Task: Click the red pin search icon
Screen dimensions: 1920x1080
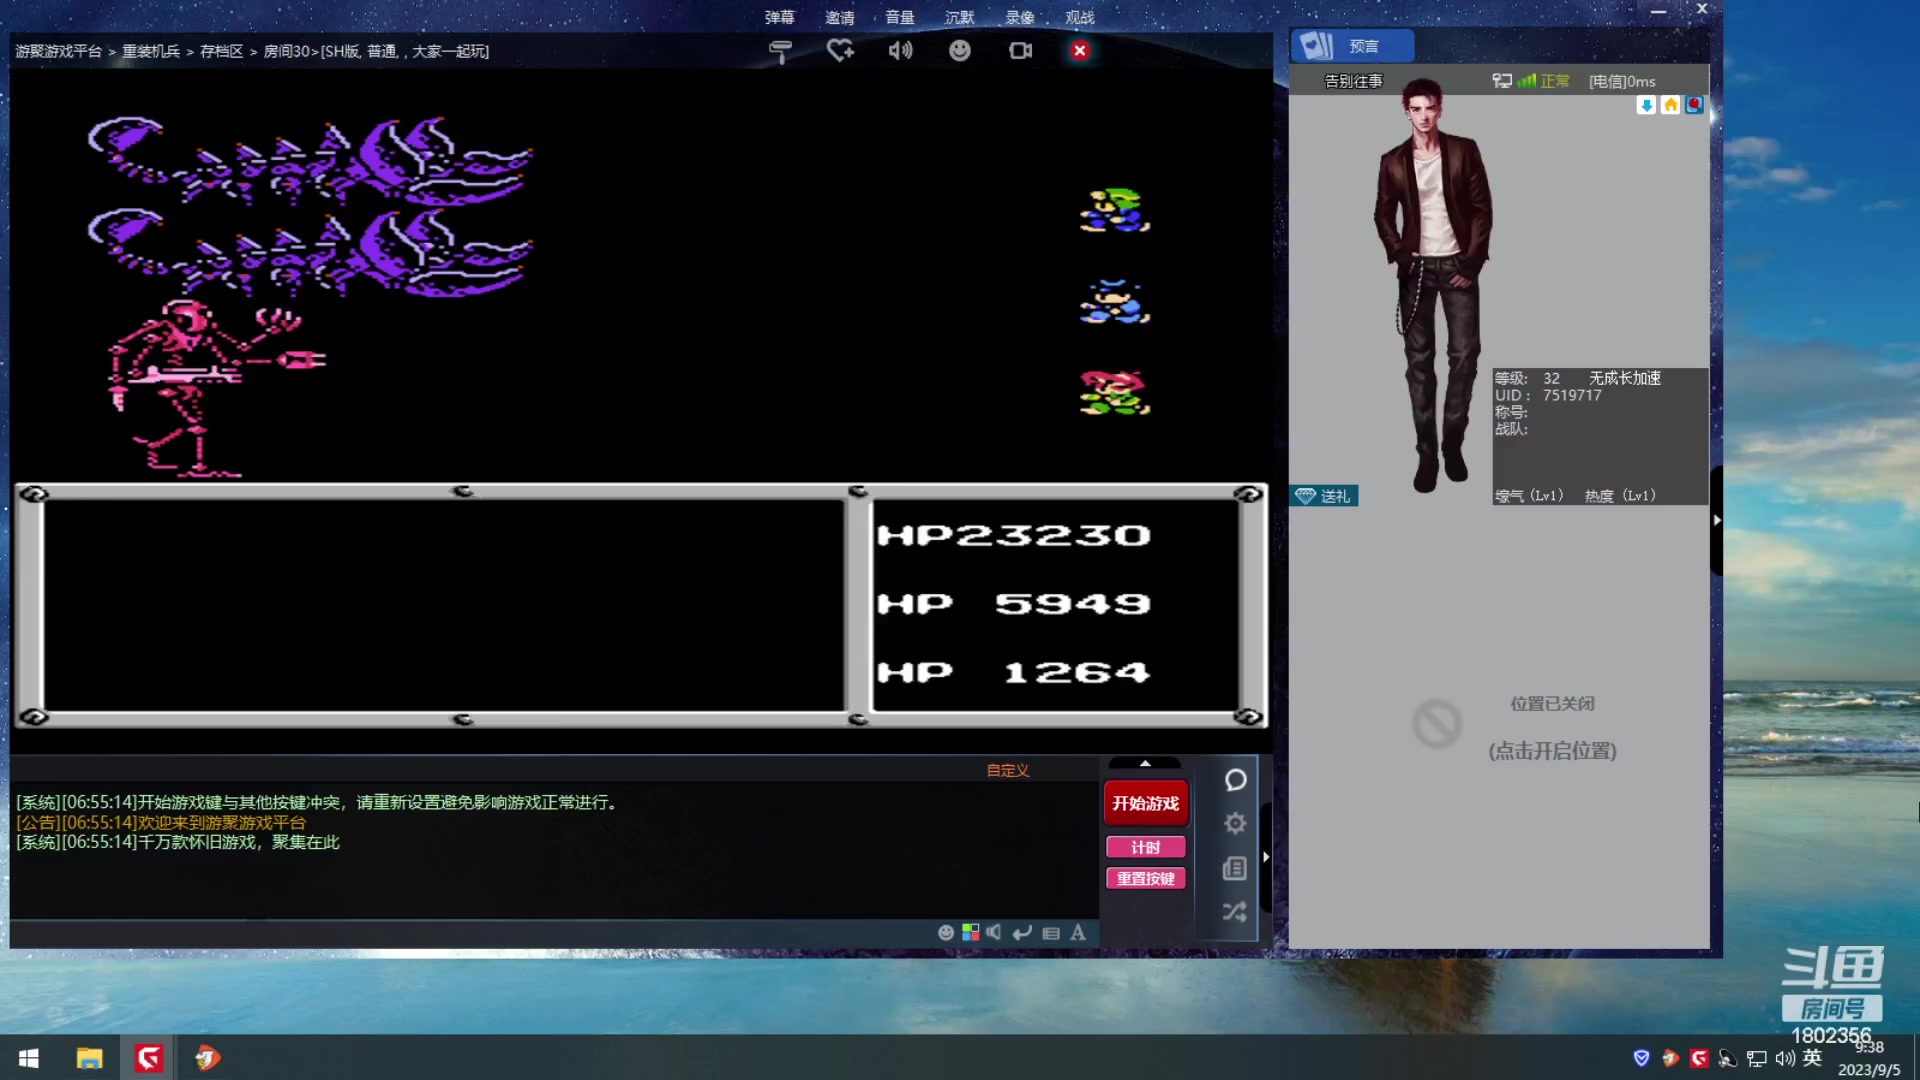Action: pos(1694,105)
